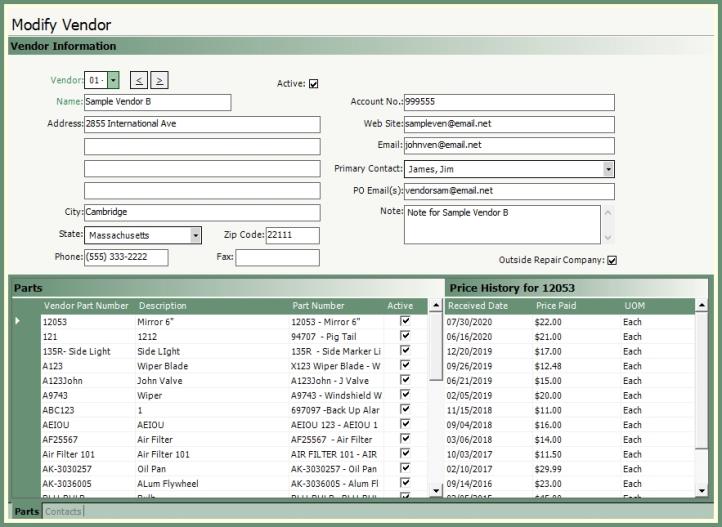Sort price history by Received Date header
722x527 pixels.
pyautogui.click(x=478, y=306)
